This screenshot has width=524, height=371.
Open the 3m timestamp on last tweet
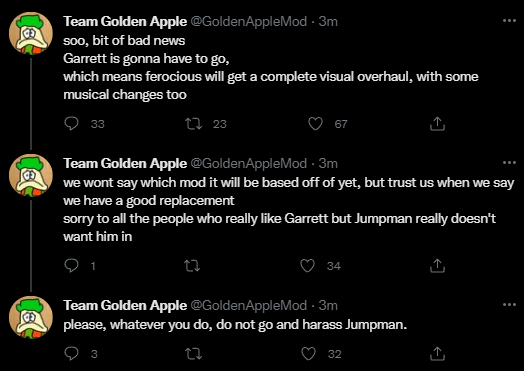[x=328, y=305]
